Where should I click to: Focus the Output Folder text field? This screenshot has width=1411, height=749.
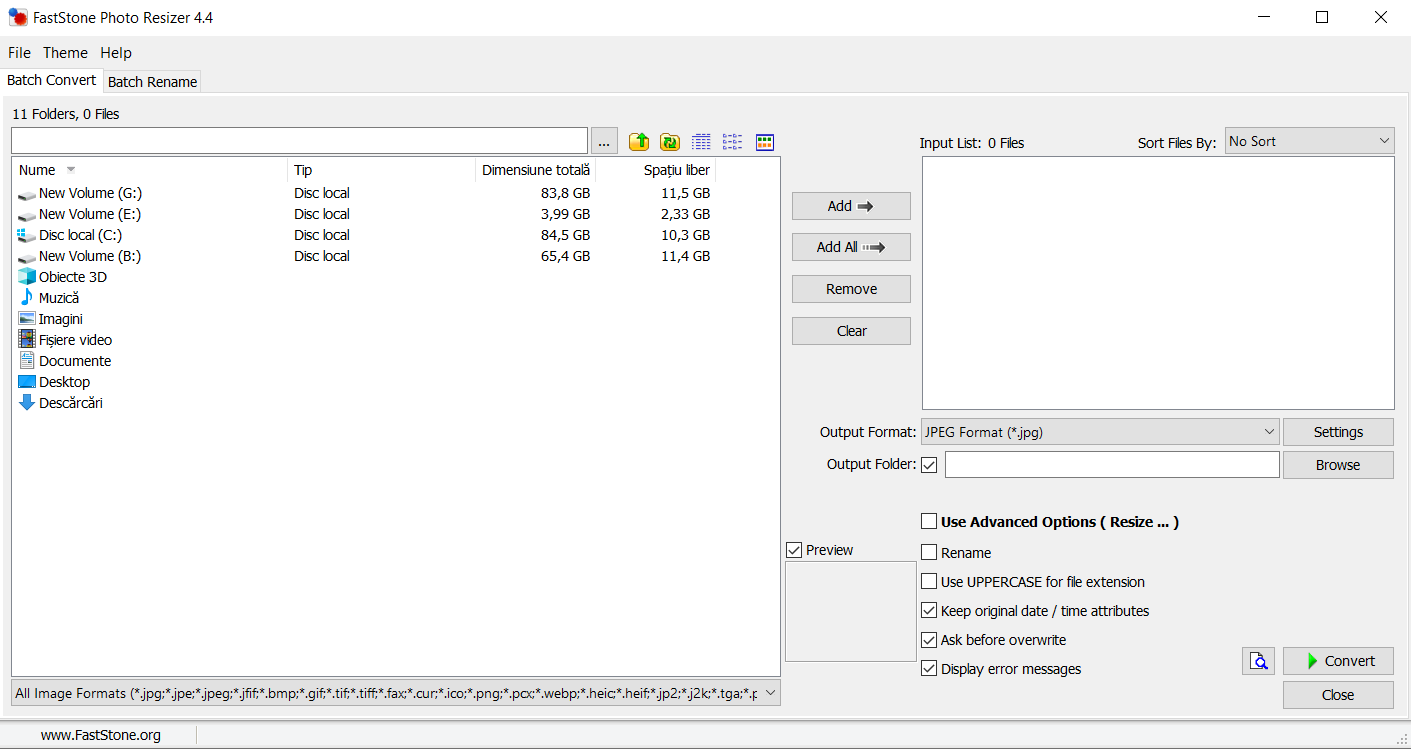pos(1112,465)
